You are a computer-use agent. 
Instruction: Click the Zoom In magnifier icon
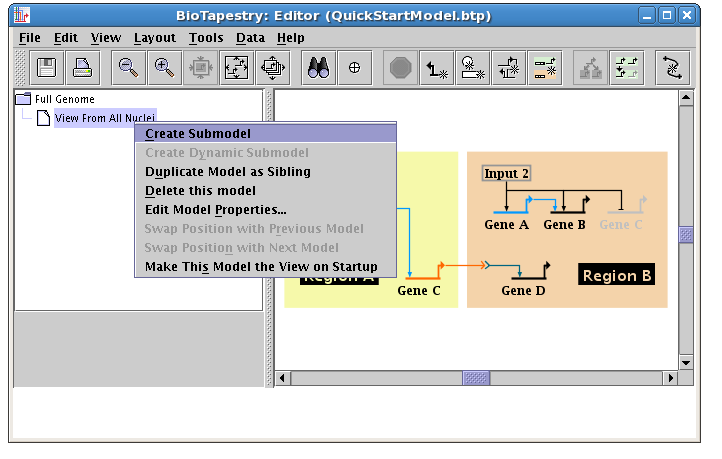pyautogui.click(x=164, y=68)
